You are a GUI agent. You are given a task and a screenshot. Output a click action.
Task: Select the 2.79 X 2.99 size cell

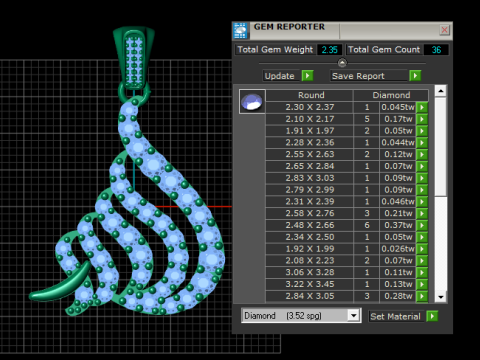tap(309, 190)
